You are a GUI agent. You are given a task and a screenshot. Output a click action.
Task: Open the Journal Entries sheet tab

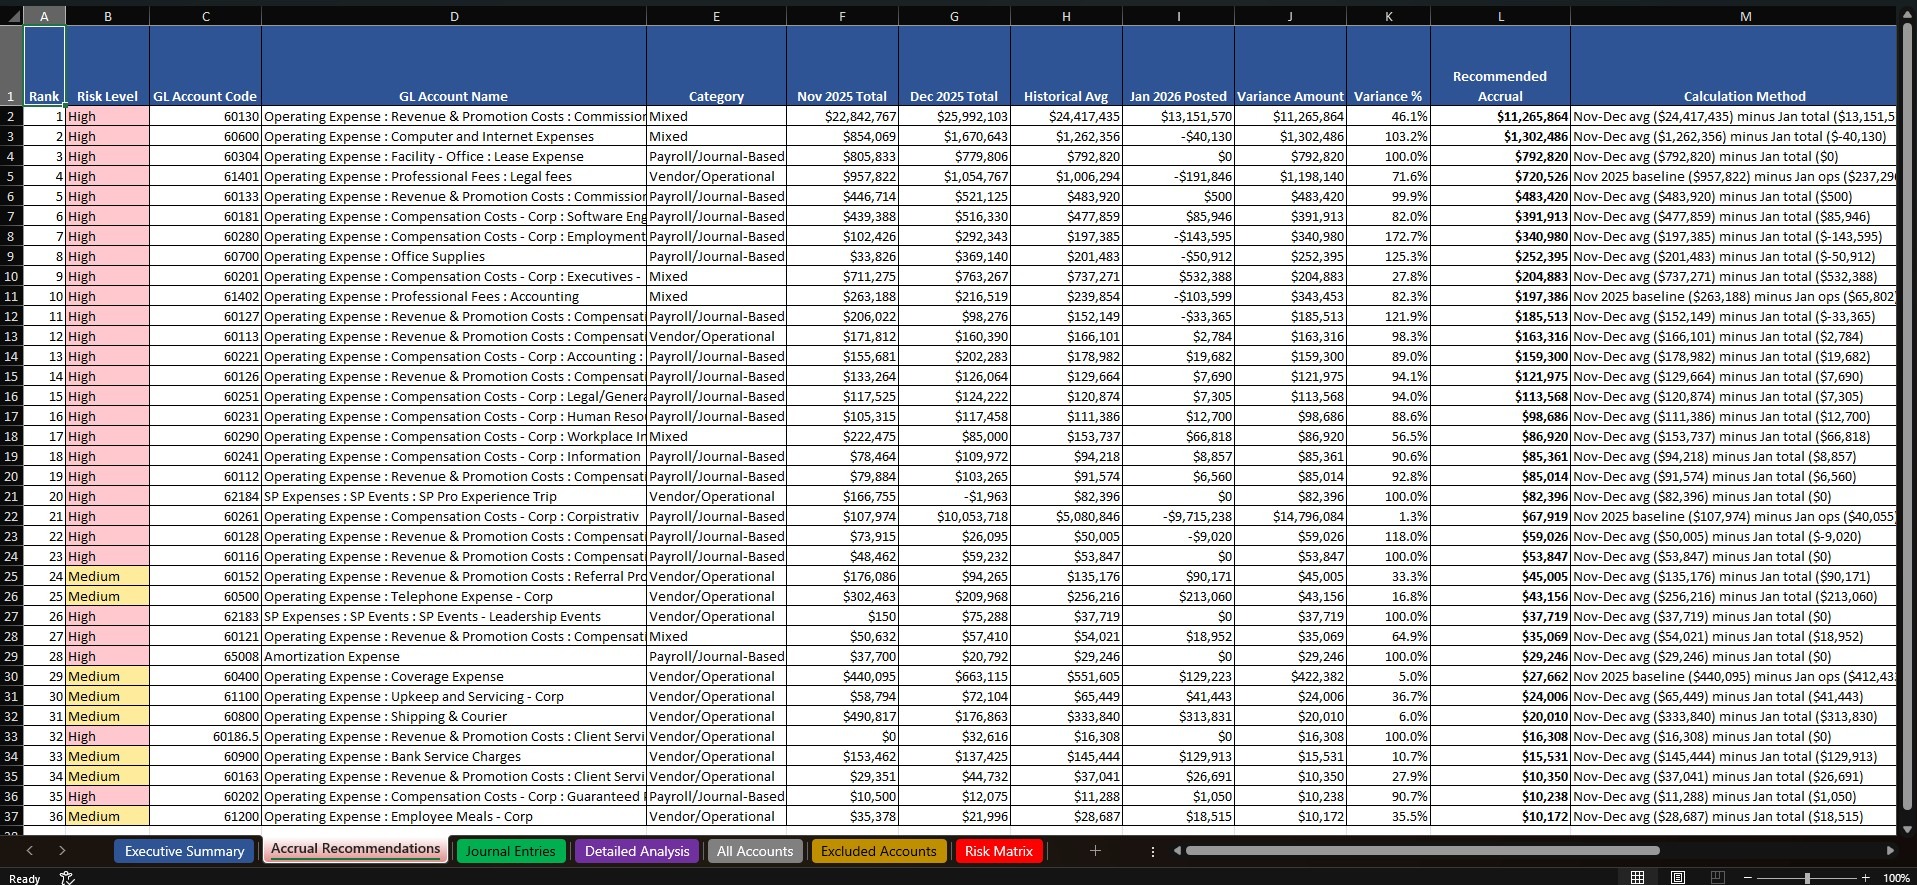pos(510,851)
